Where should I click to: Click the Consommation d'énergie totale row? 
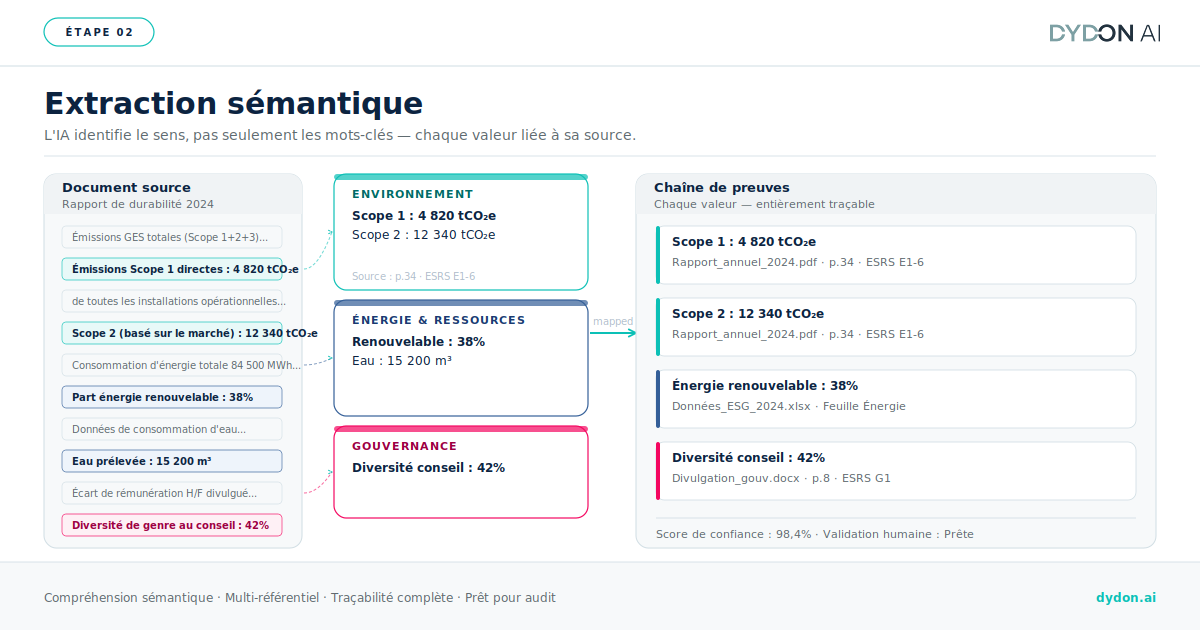click(172, 365)
